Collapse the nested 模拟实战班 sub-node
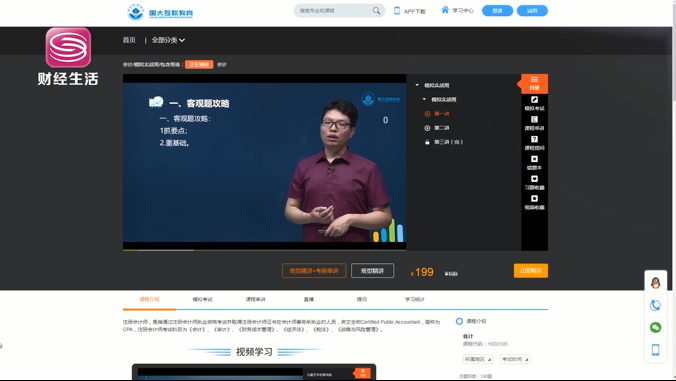The height and width of the screenshot is (381, 676). click(424, 99)
